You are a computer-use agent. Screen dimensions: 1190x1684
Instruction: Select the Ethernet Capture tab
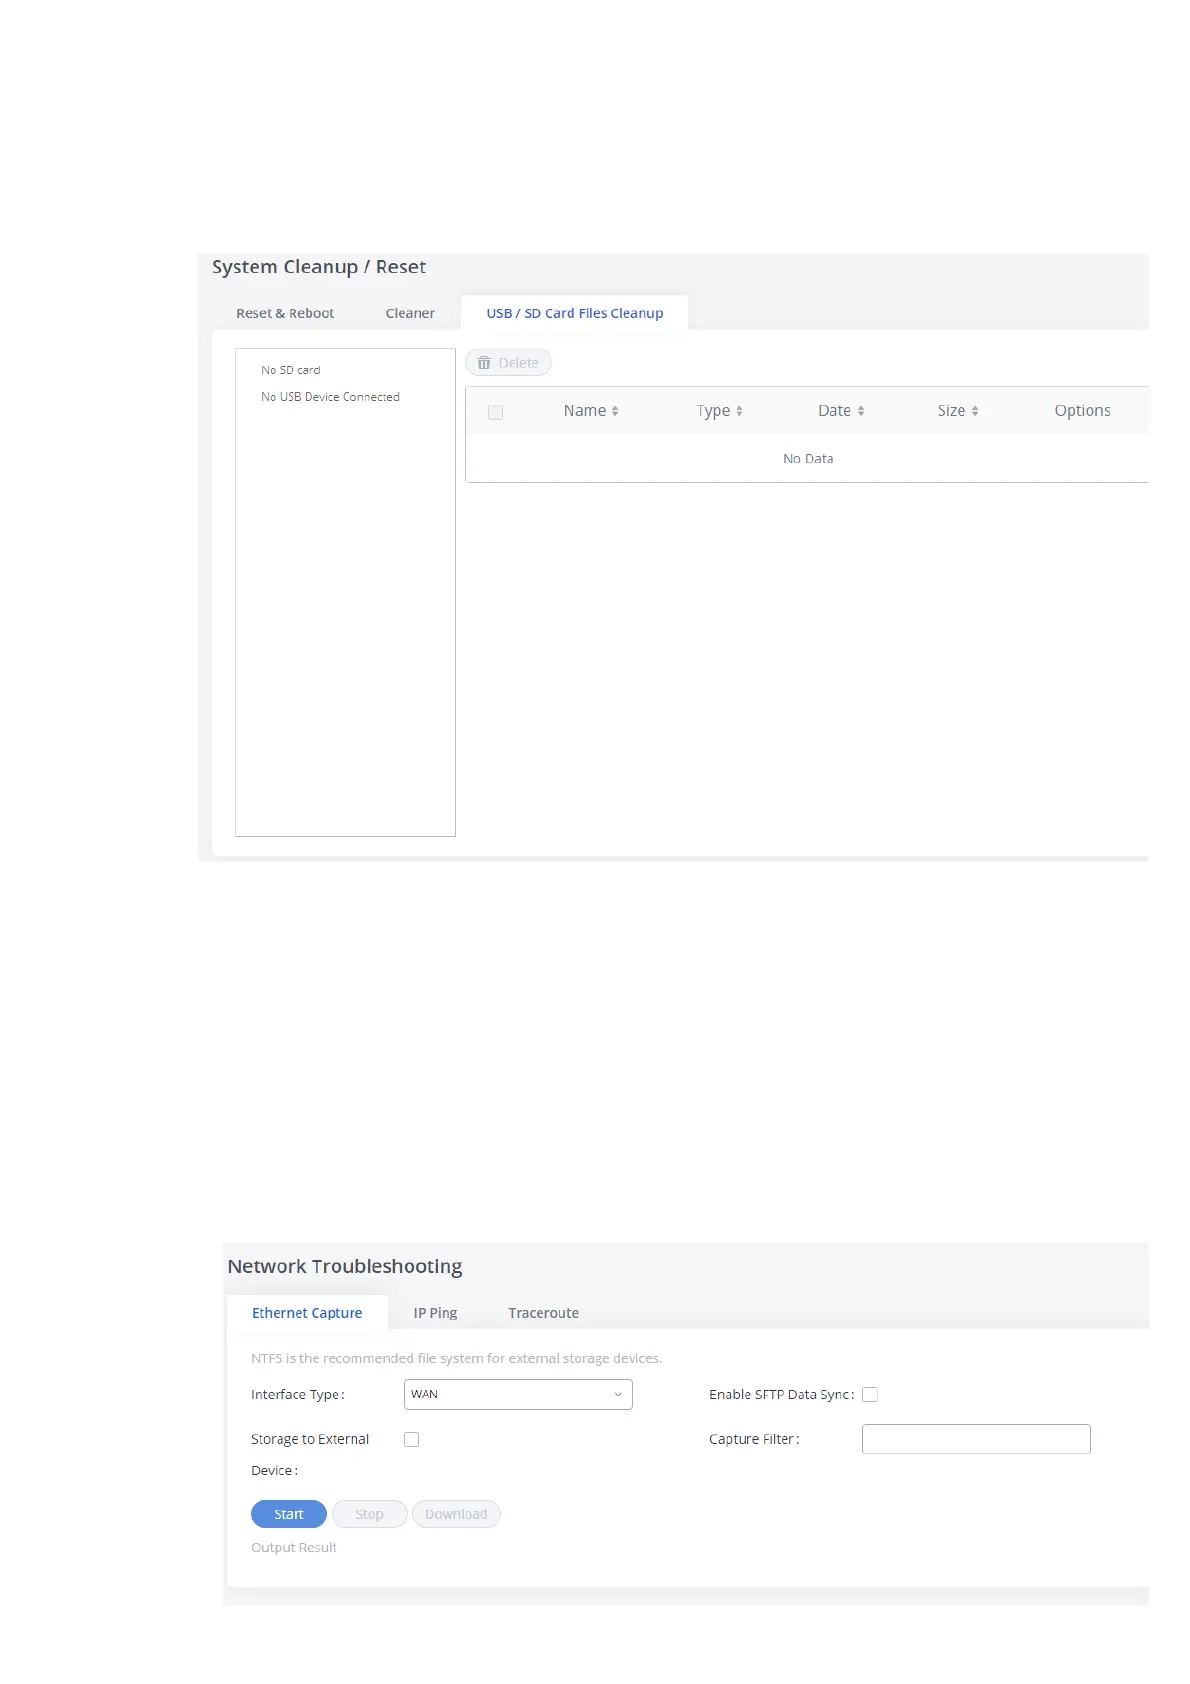pos(307,1313)
